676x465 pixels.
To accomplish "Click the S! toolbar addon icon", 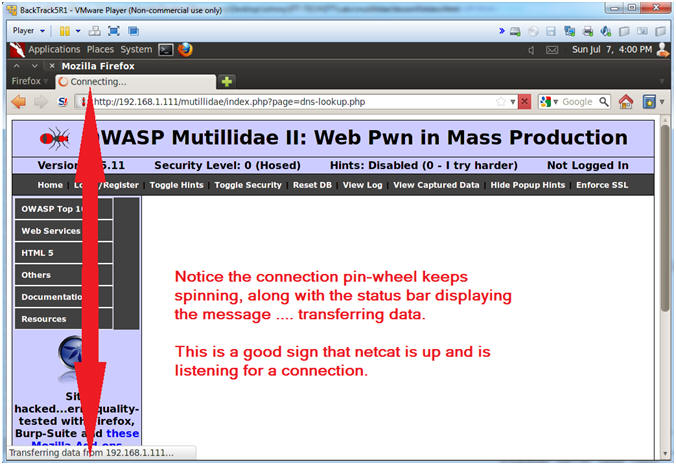I will (63, 102).
